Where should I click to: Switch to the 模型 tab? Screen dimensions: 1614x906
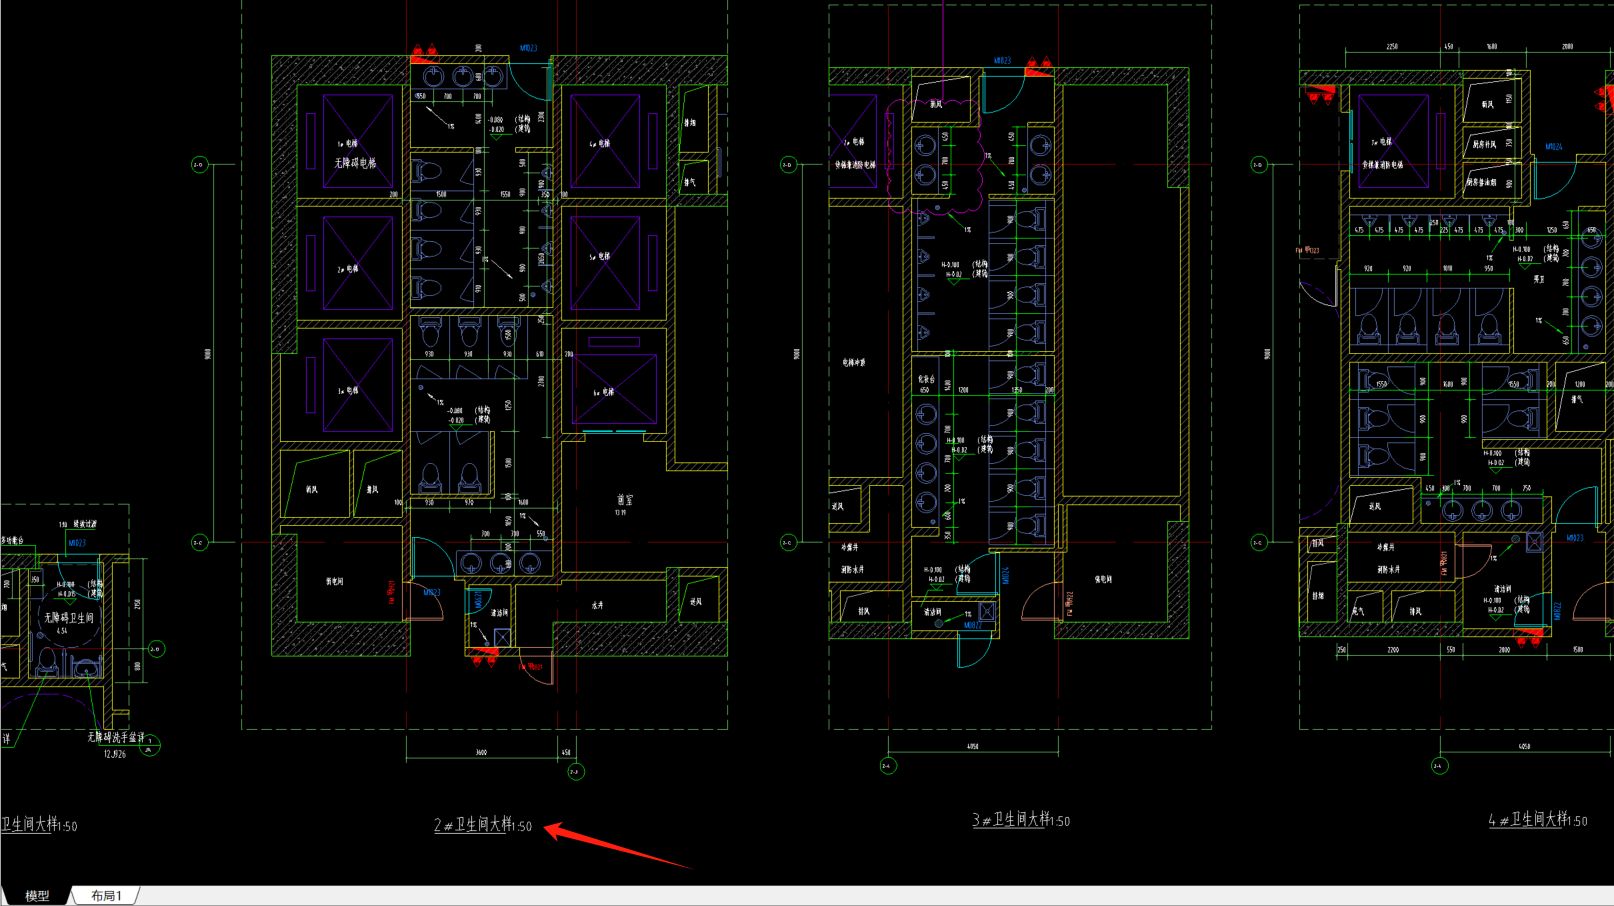[x=37, y=896]
